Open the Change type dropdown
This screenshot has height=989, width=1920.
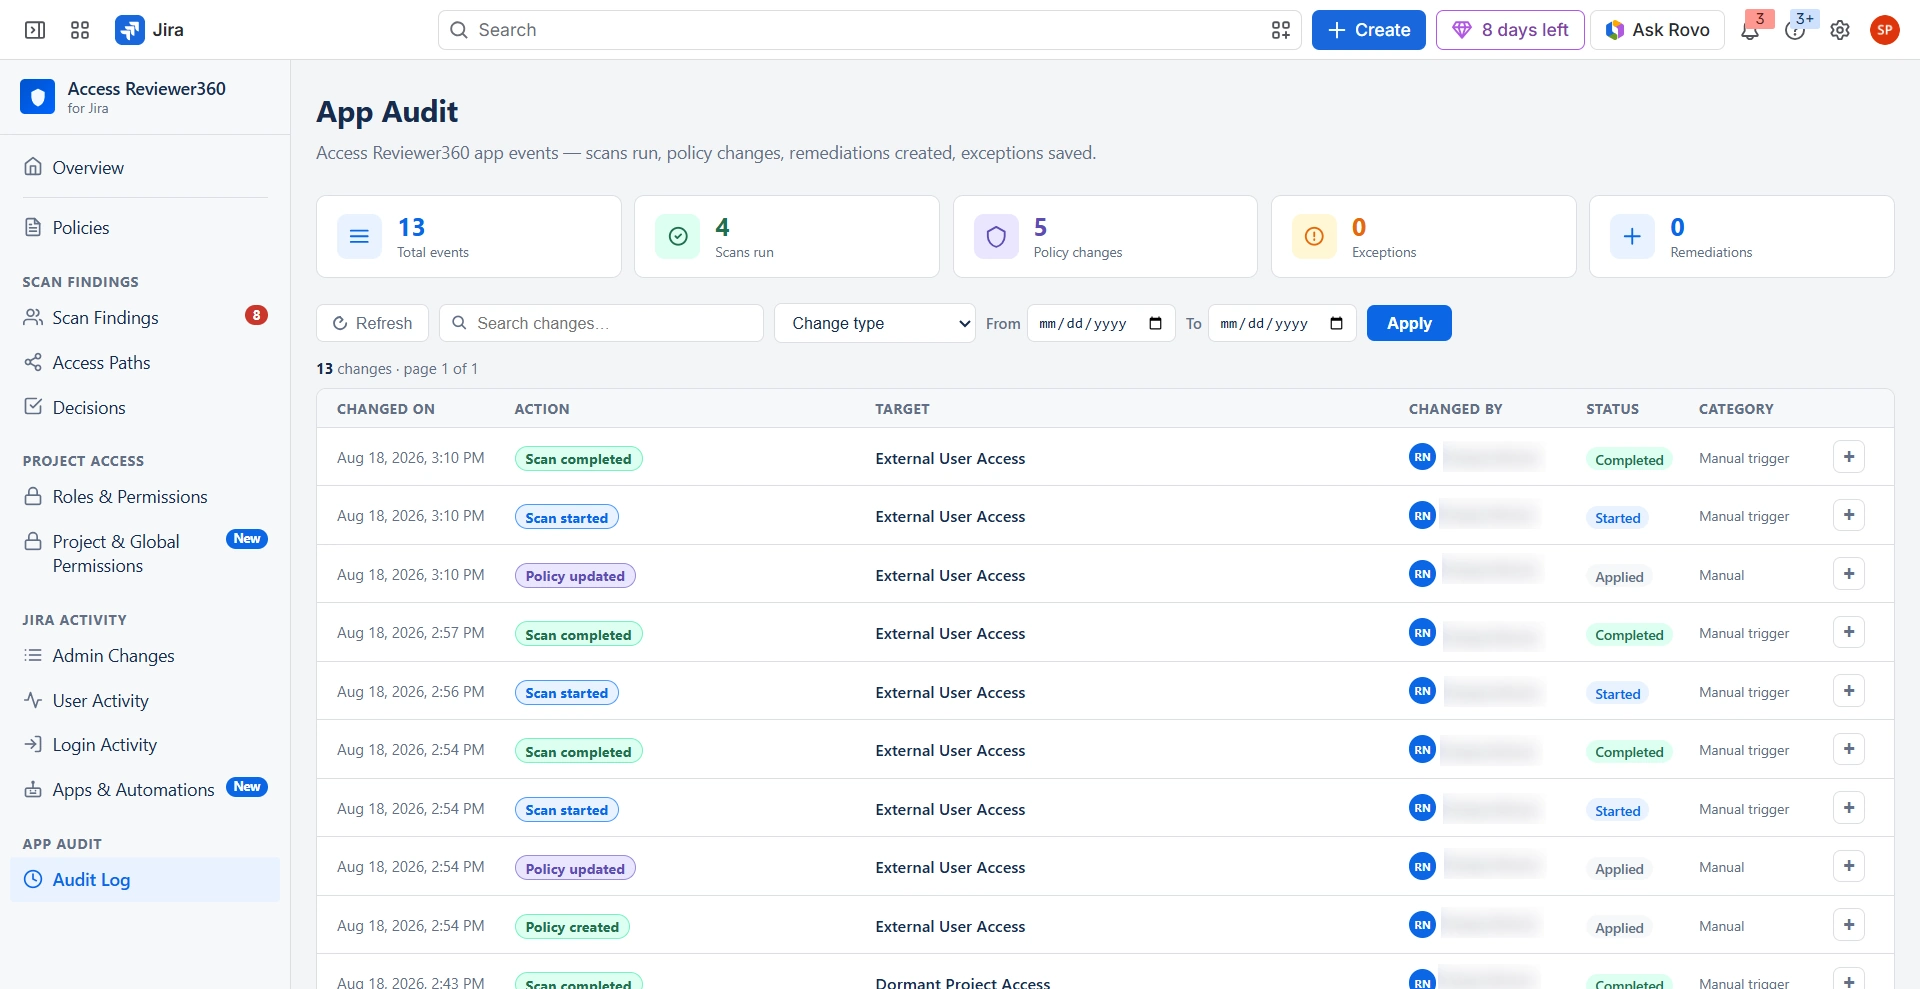point(875,323)
